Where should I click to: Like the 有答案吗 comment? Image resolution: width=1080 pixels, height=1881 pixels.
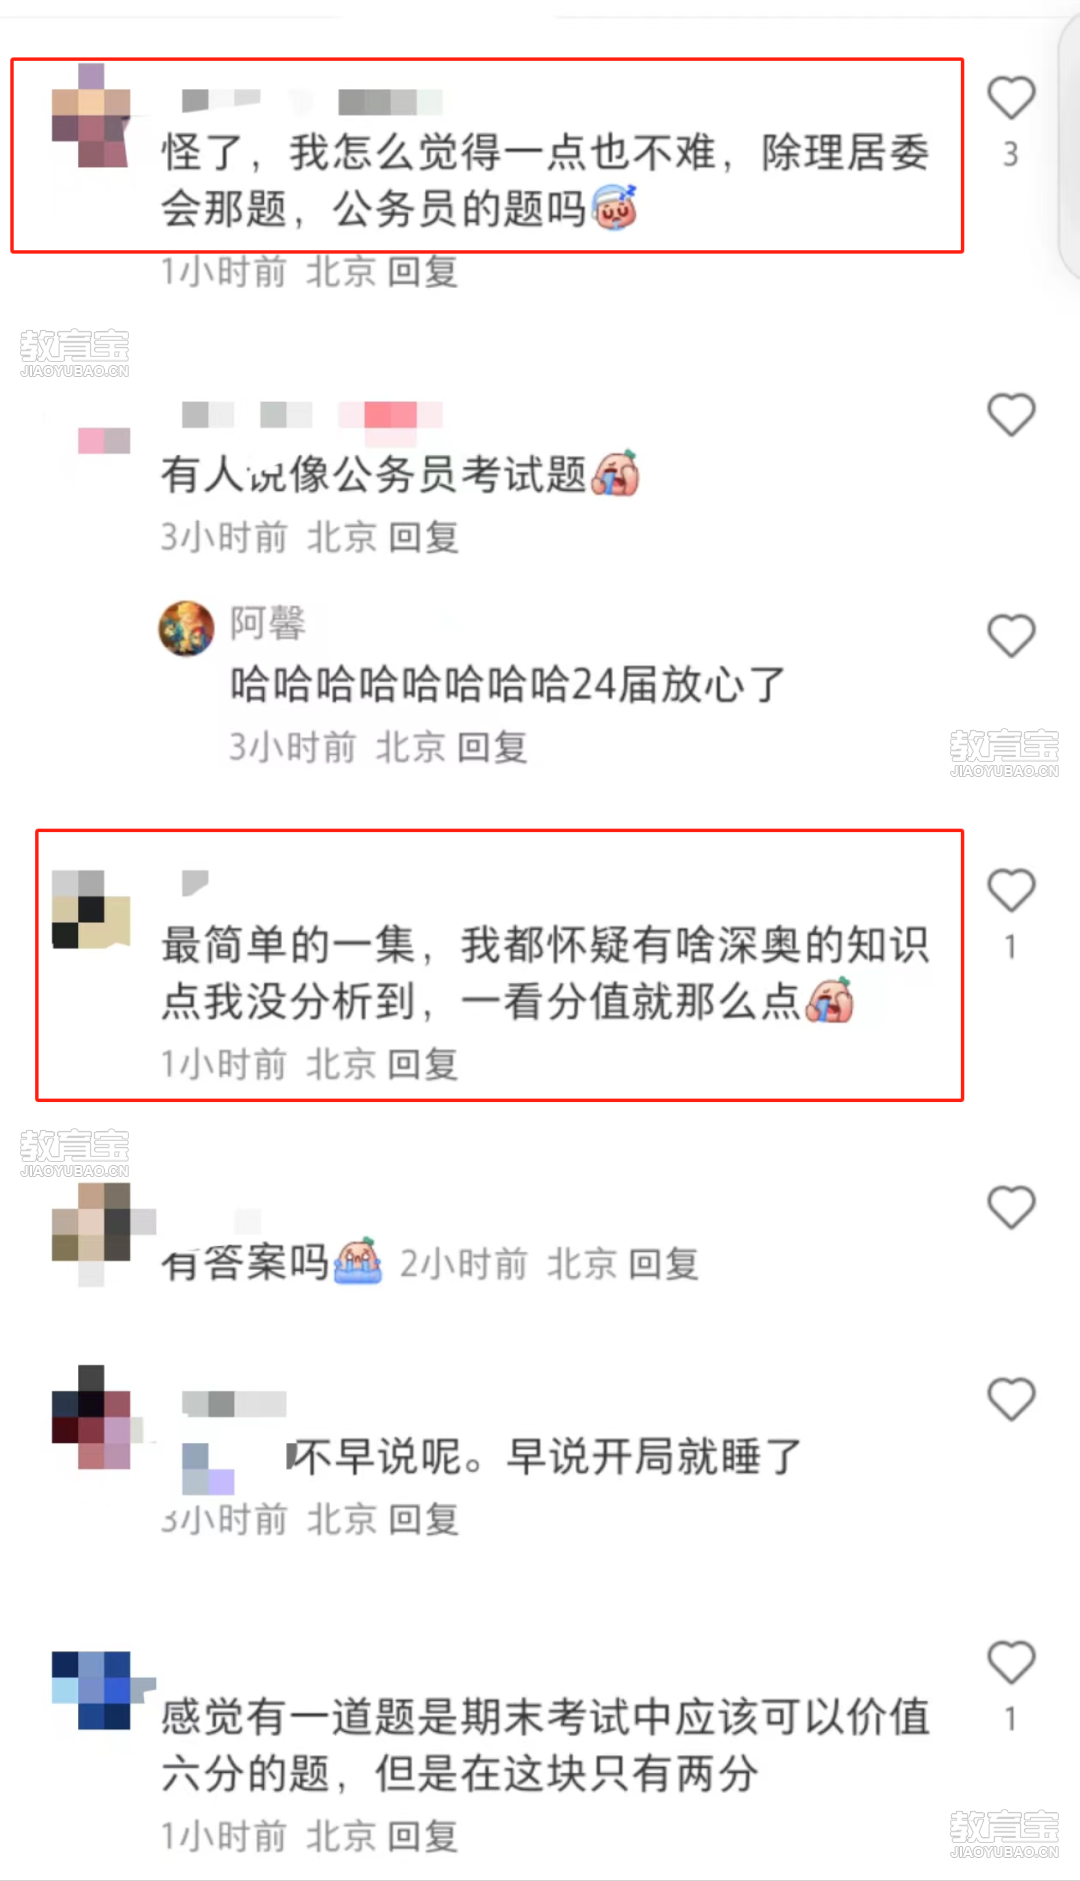coord(1011,1208)
